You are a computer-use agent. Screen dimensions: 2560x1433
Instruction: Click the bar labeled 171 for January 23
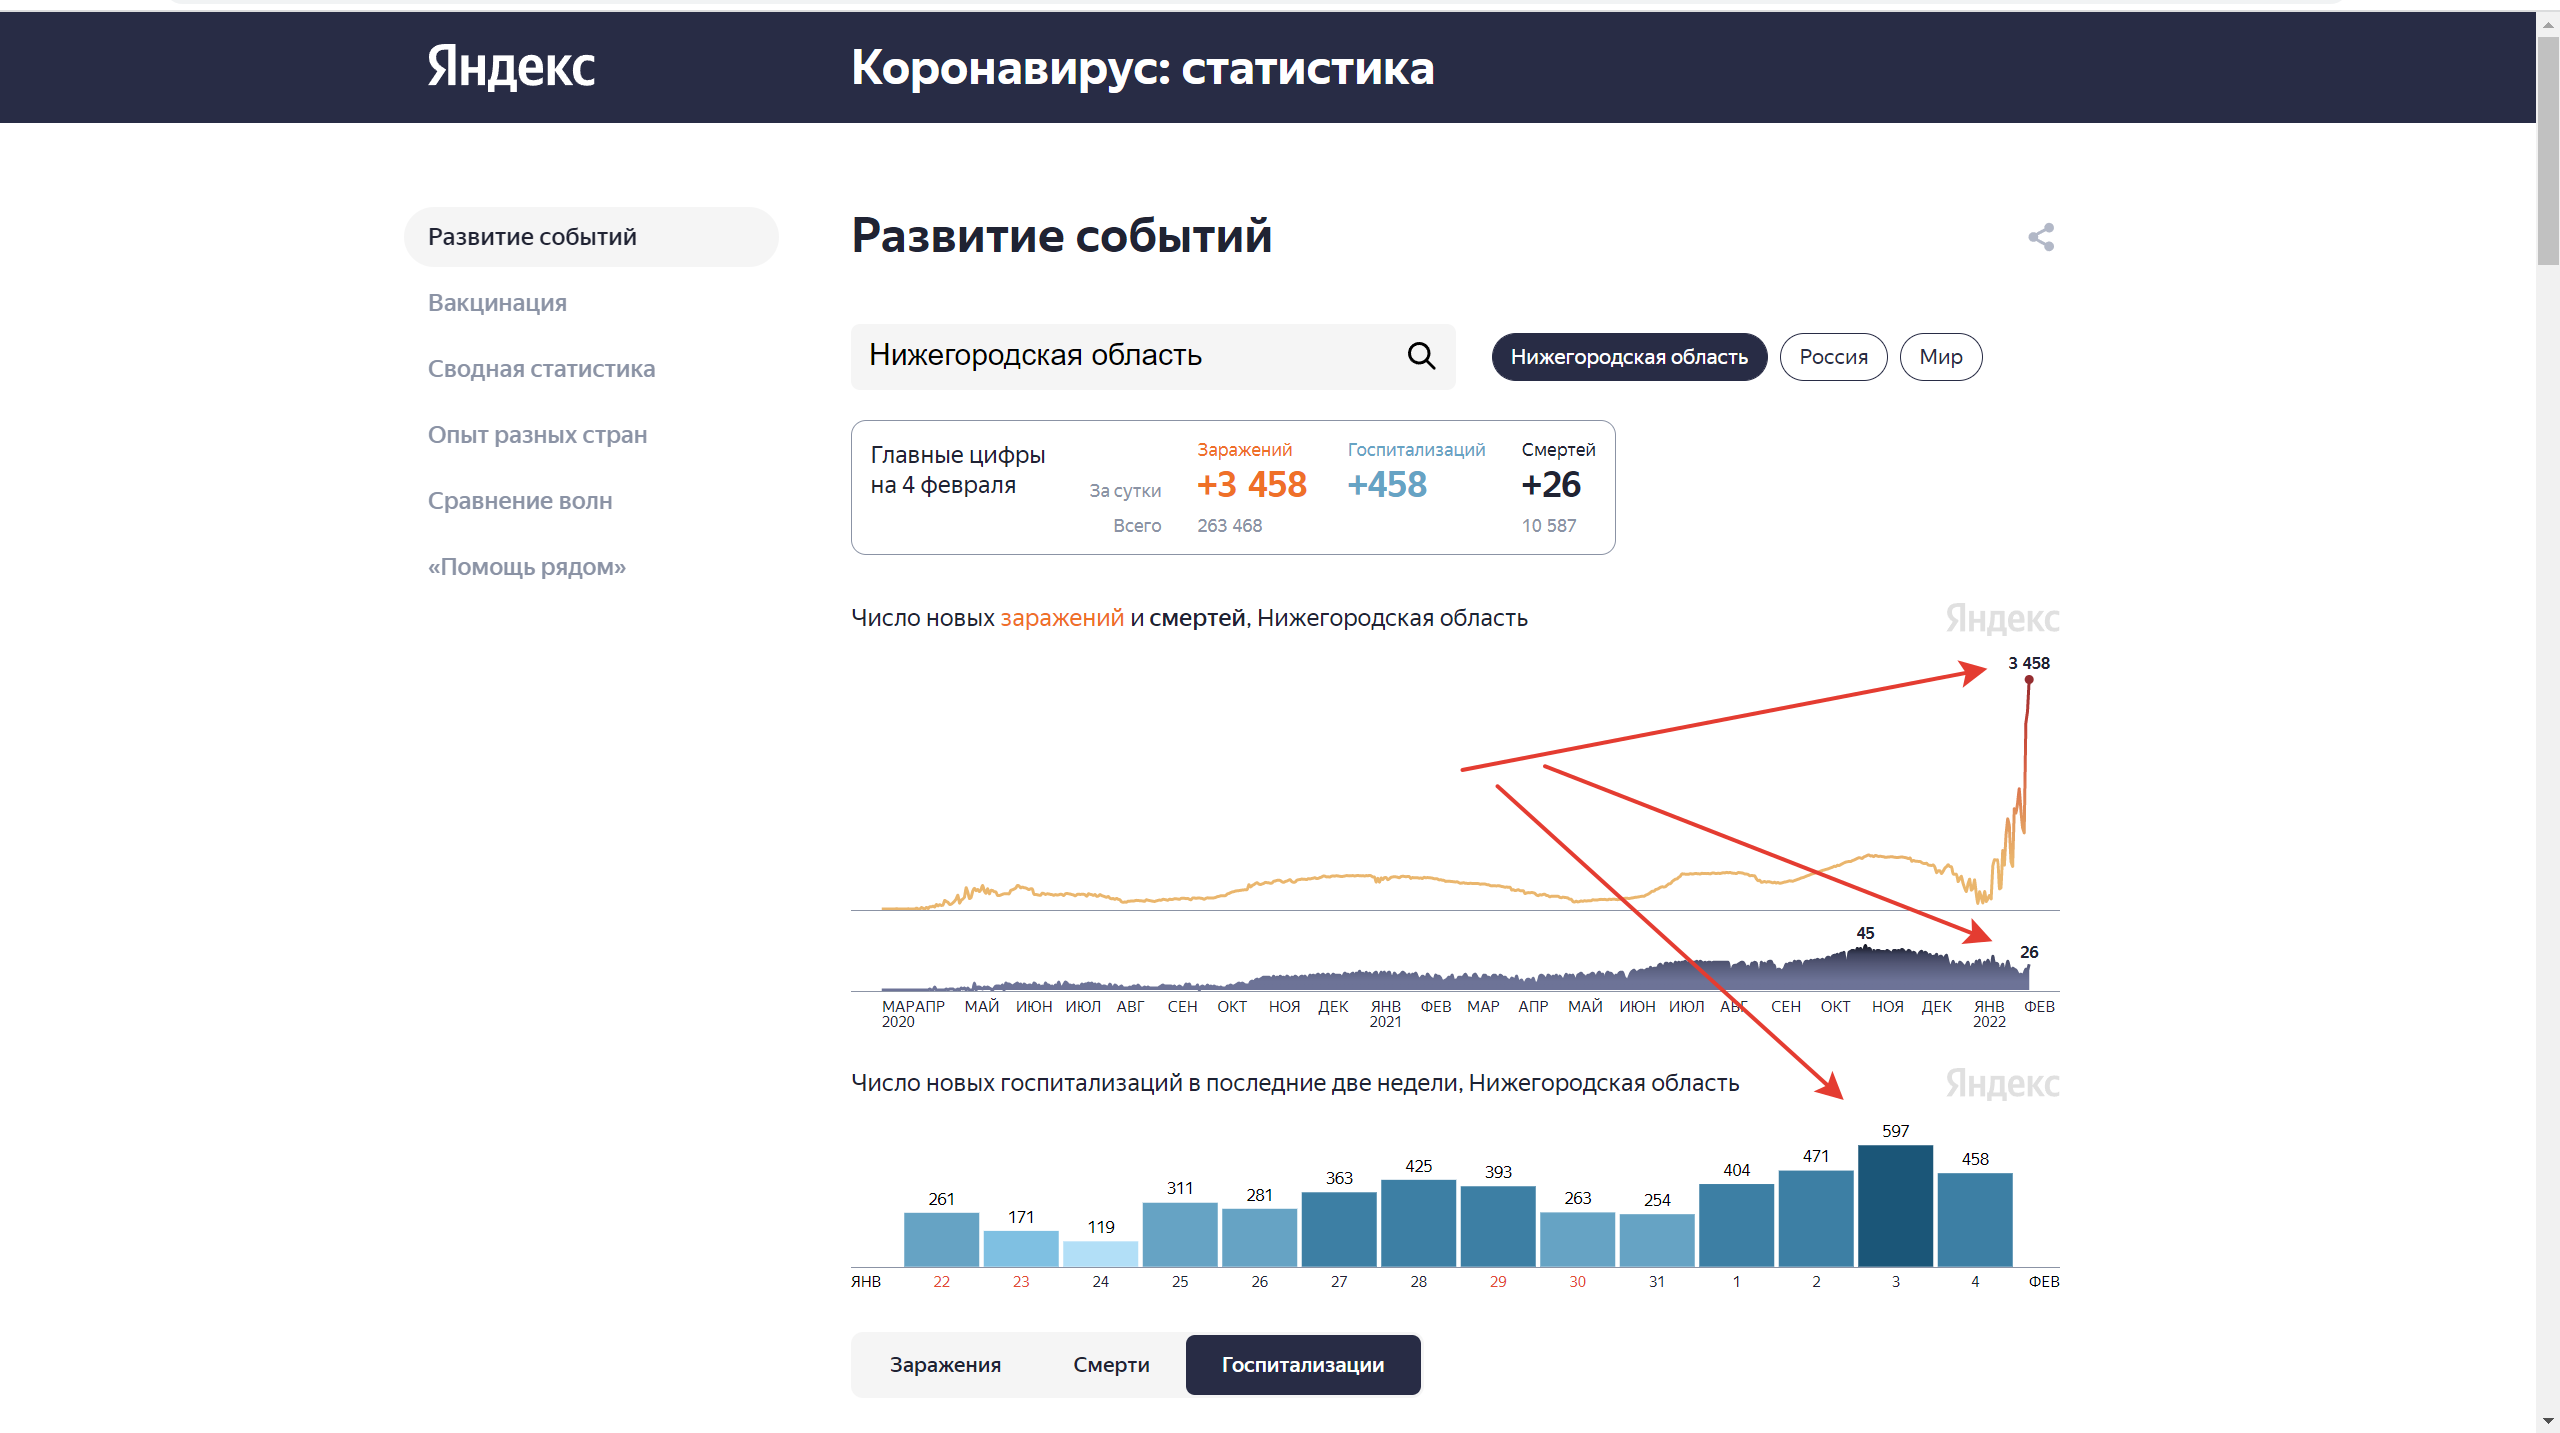[1020, 1249]
